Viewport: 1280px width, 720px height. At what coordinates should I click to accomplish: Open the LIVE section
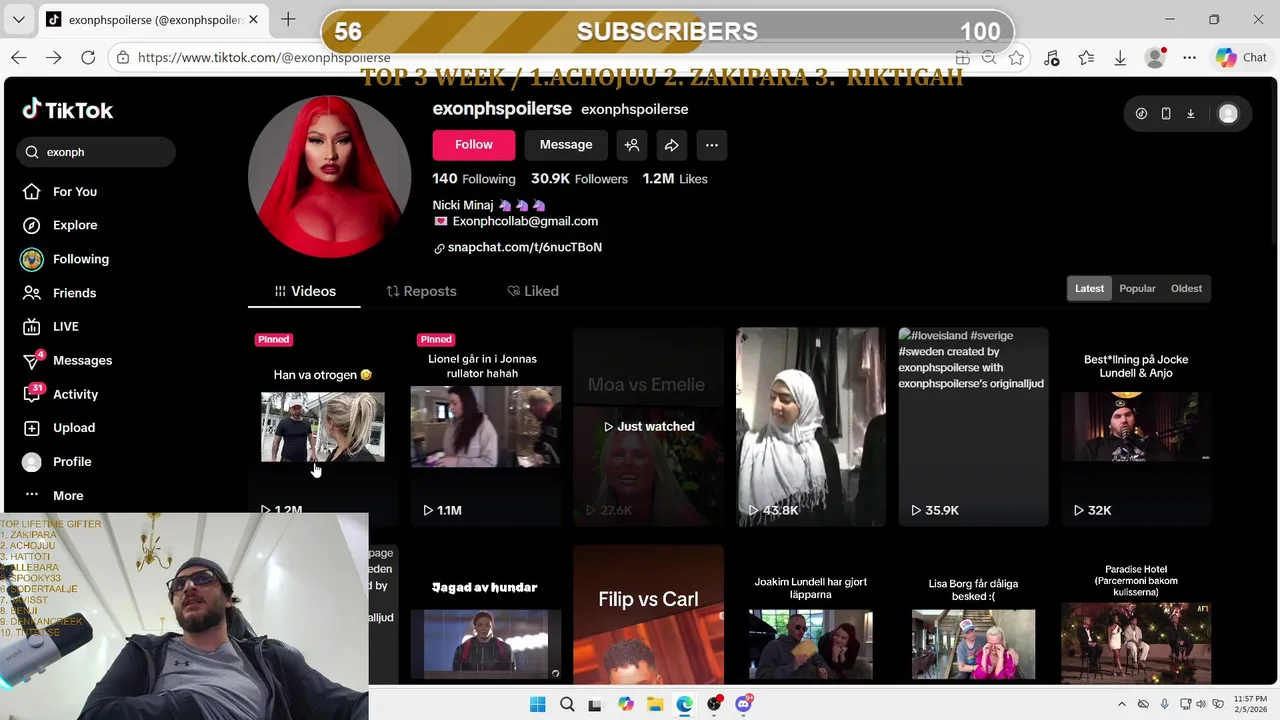pyautogui.click(x=51, y=327)
